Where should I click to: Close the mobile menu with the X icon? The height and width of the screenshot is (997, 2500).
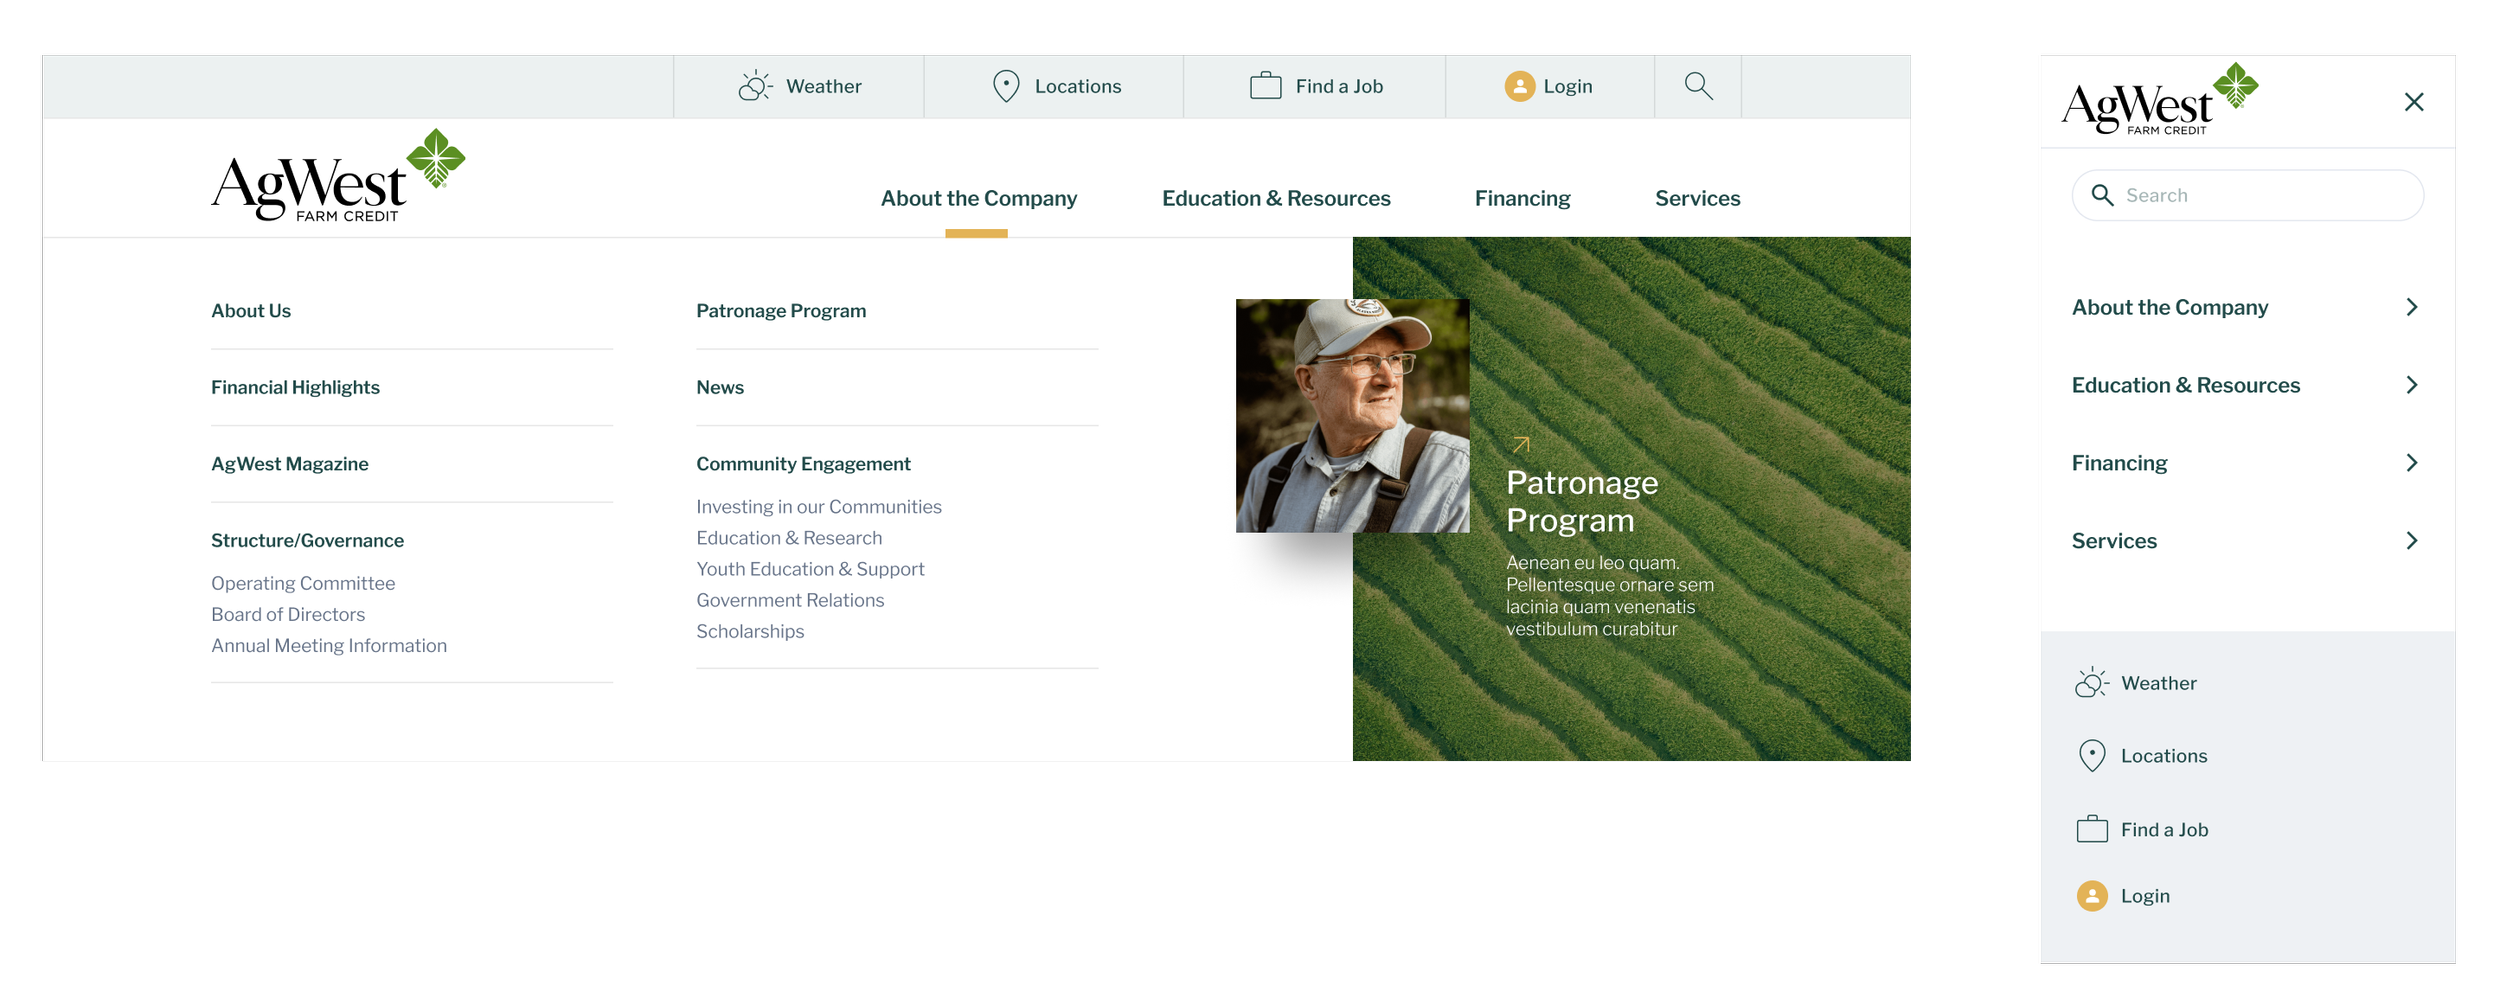tap(2414, 102)
